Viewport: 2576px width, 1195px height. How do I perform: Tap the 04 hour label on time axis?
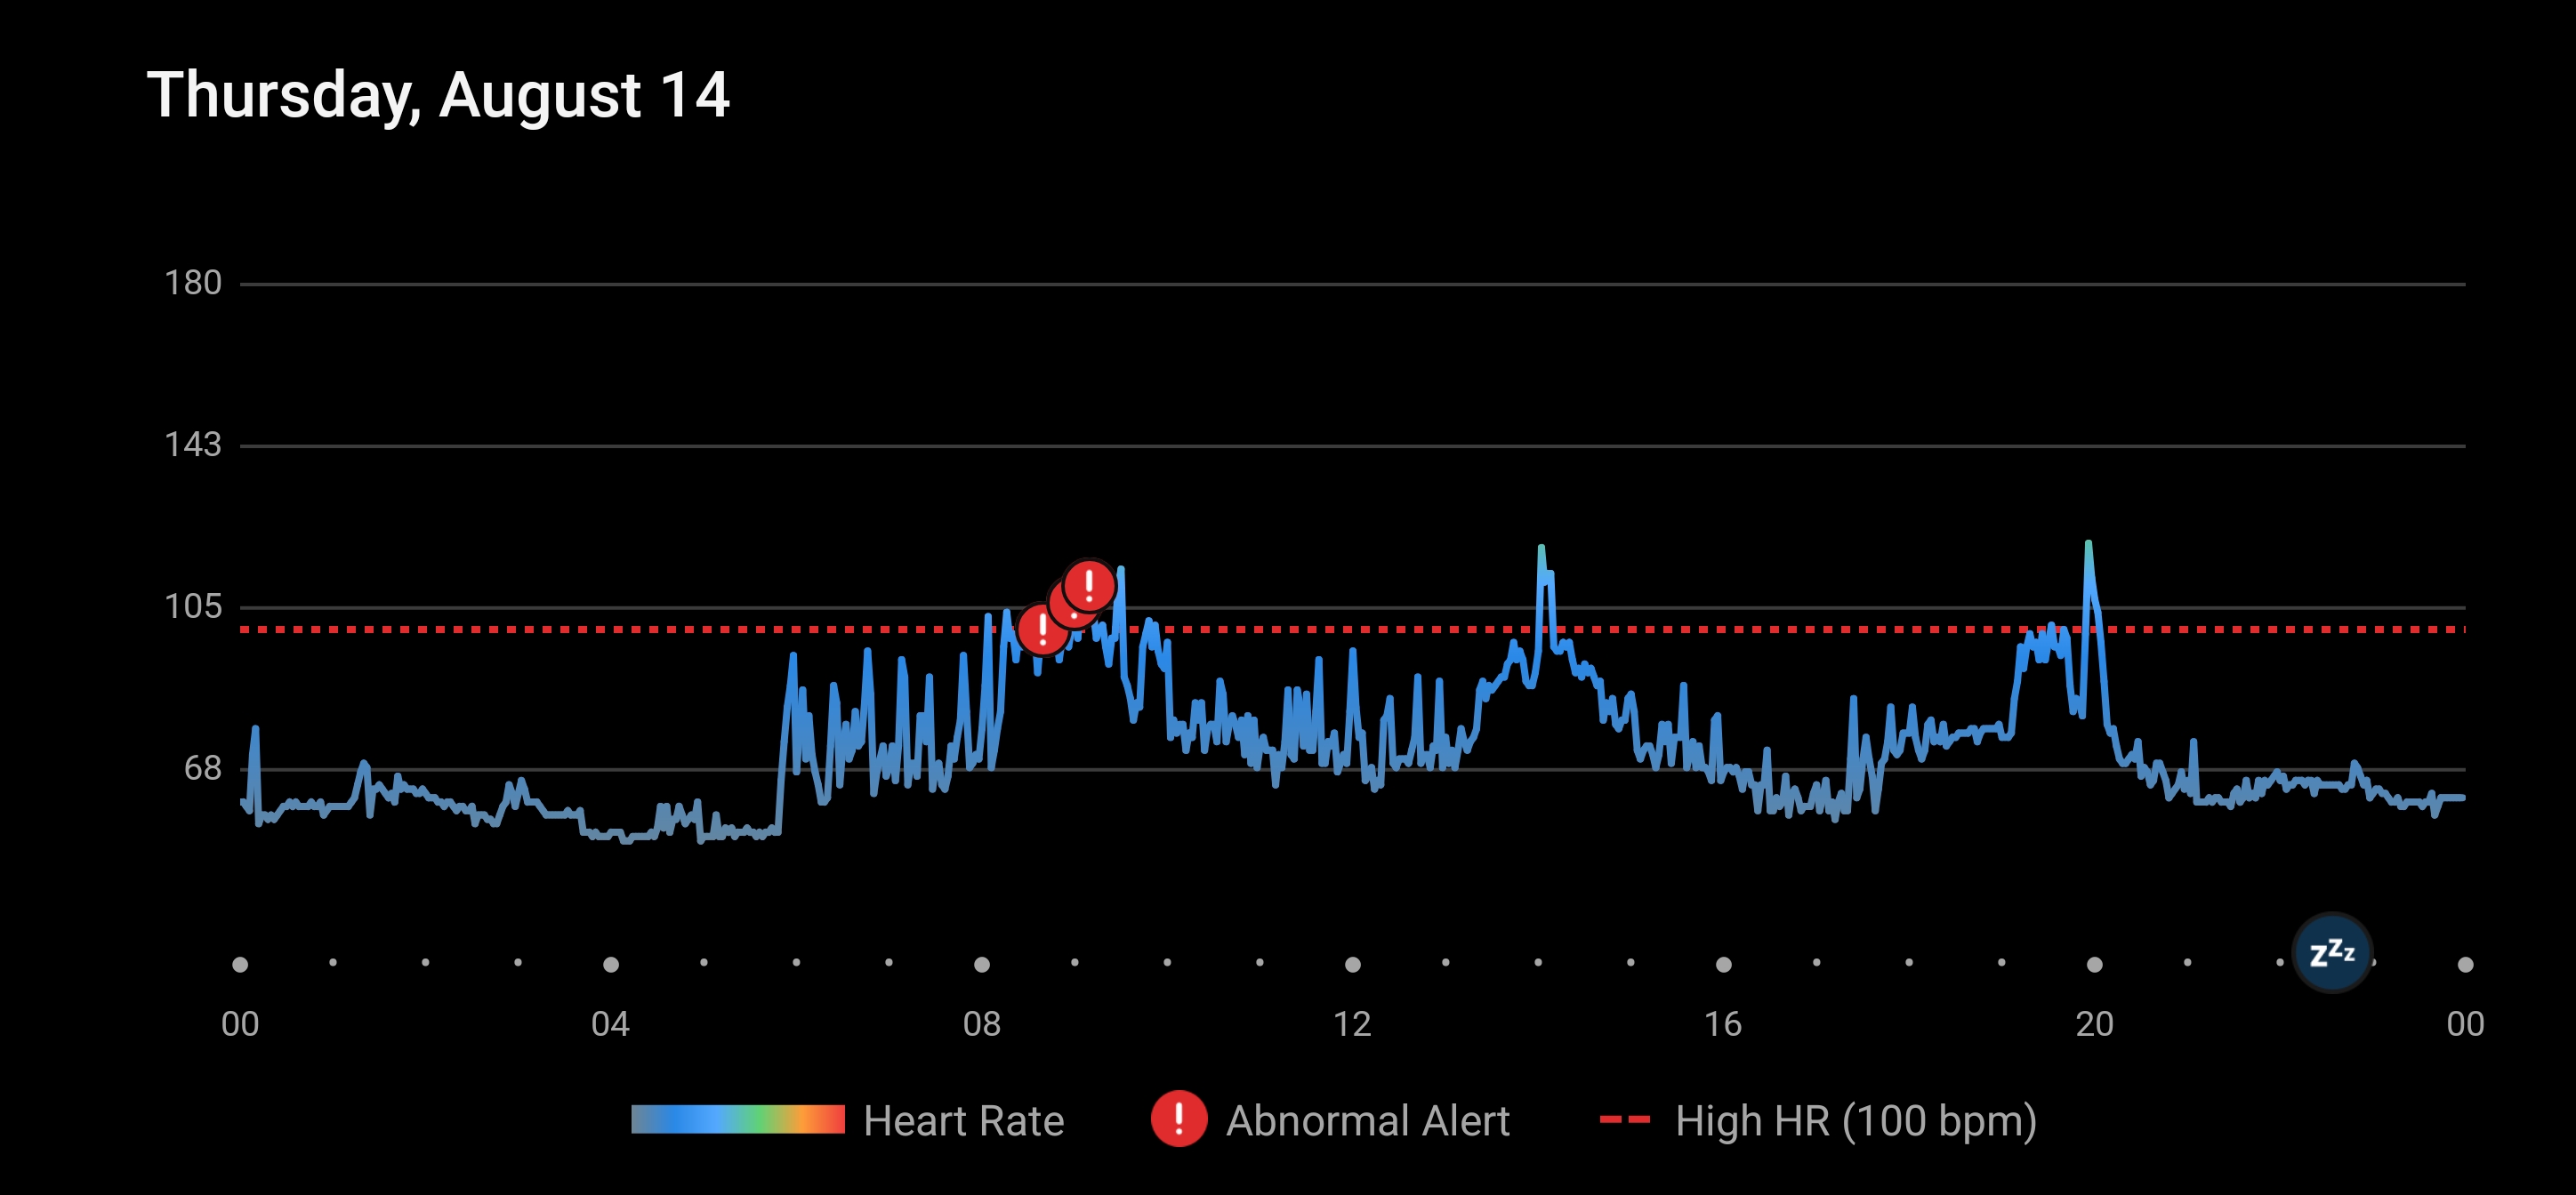(610, 1023)
